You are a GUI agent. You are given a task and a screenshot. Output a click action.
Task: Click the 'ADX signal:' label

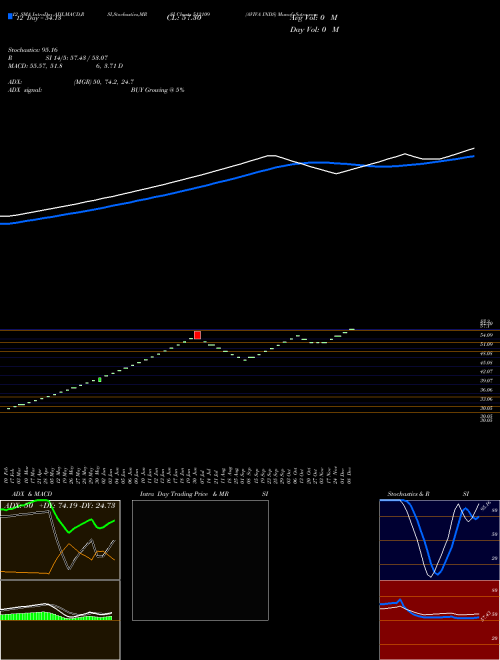coord(25,90)
